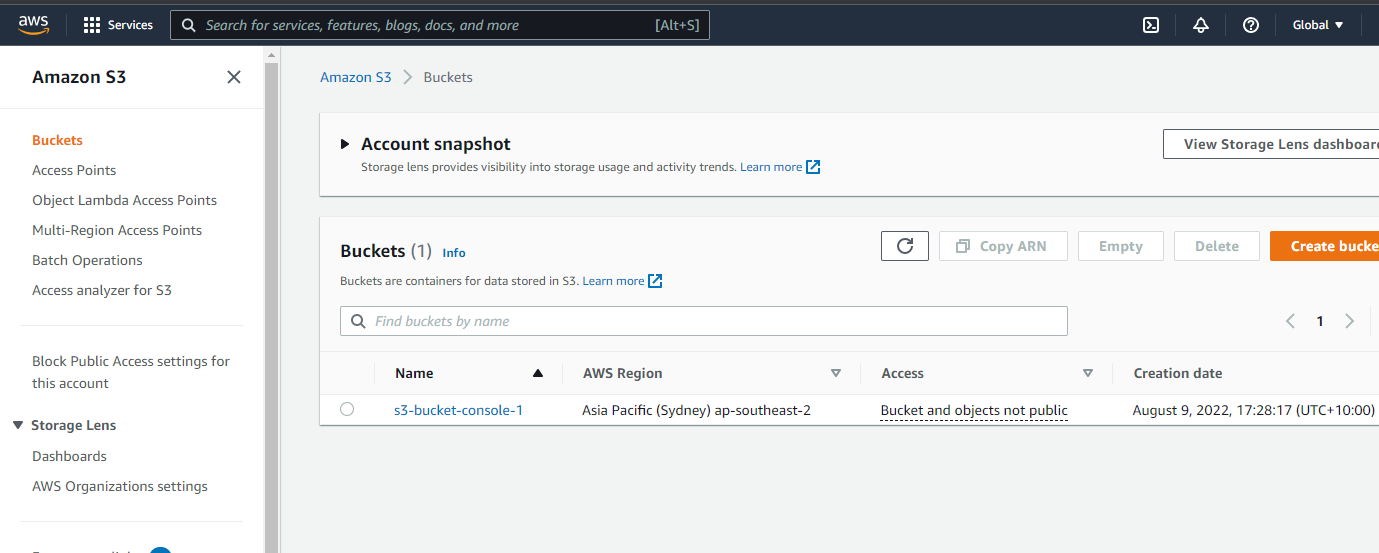Viewport: 1379px width, 553px height.
Task: Sort by AWS Region column arrow
Action: pos(836,373)
